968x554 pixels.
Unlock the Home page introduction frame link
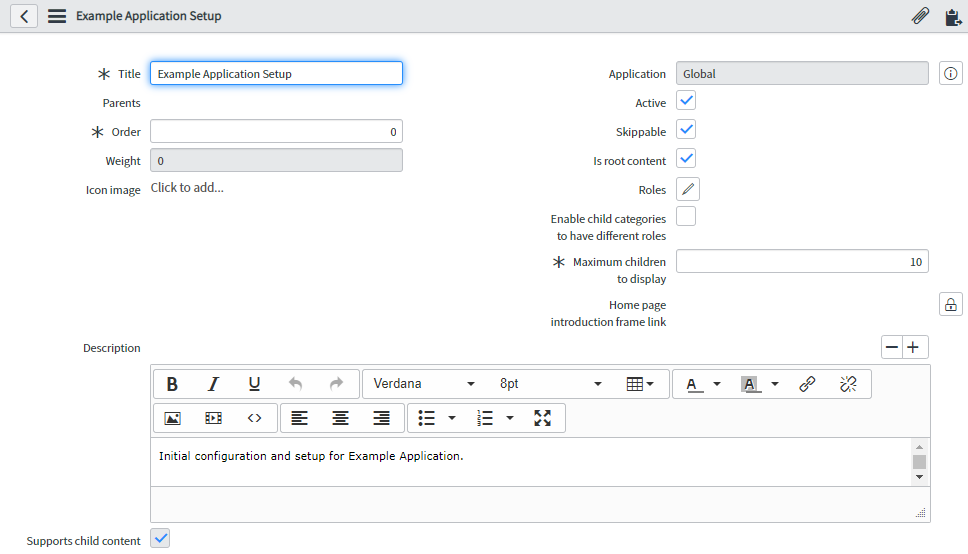tap(950, 305)
